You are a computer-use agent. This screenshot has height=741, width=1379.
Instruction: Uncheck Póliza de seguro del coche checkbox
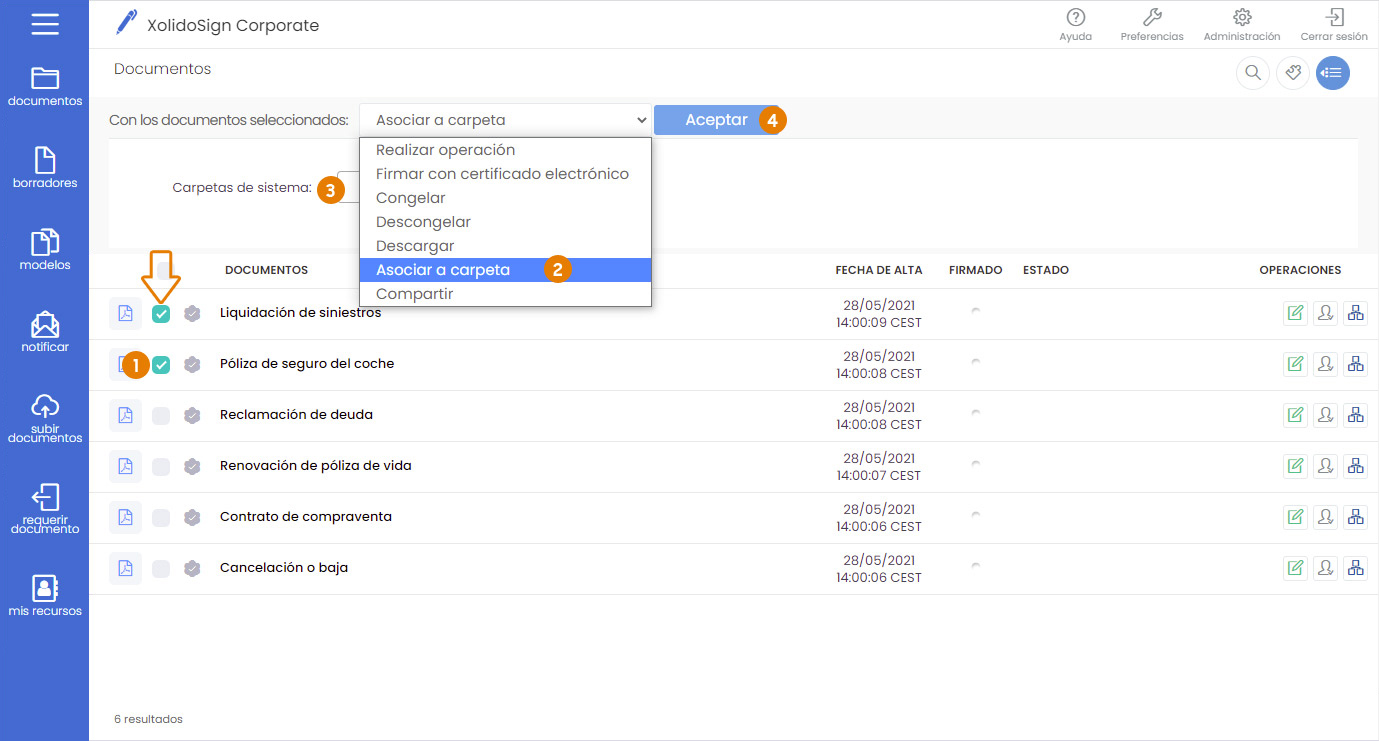pos(161,365)
